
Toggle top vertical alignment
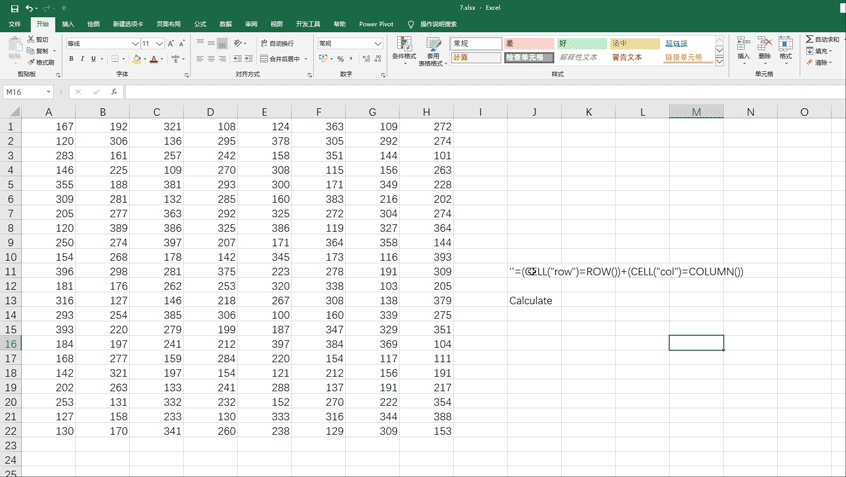[200, 43]
